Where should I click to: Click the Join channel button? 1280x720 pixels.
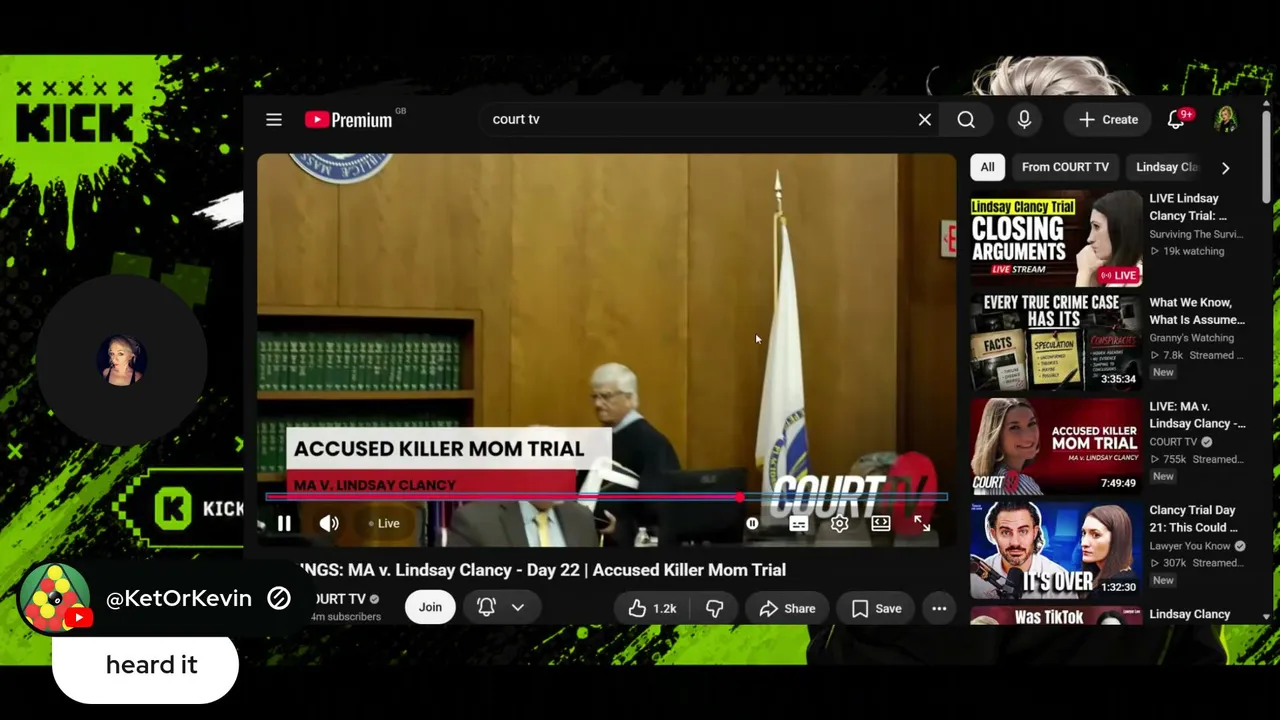click(430, 607)
